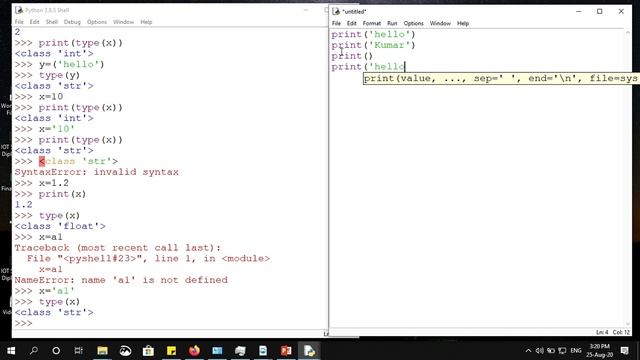
Task: Open Sticky Notes from taskbar
Action: coord(171,351)
